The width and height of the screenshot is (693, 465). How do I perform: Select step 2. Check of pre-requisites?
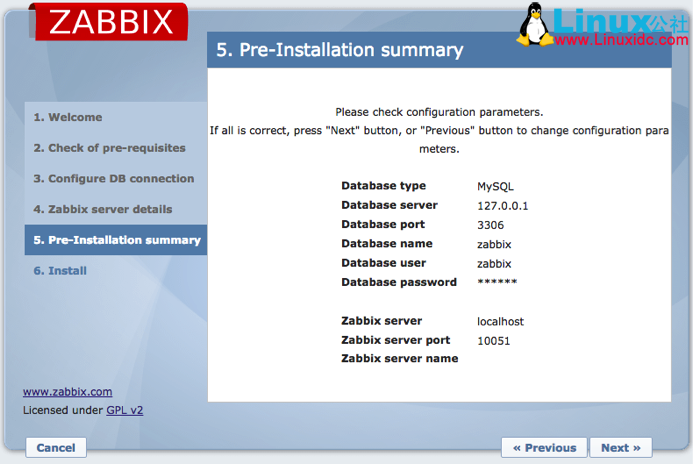[x=110, y=148]
